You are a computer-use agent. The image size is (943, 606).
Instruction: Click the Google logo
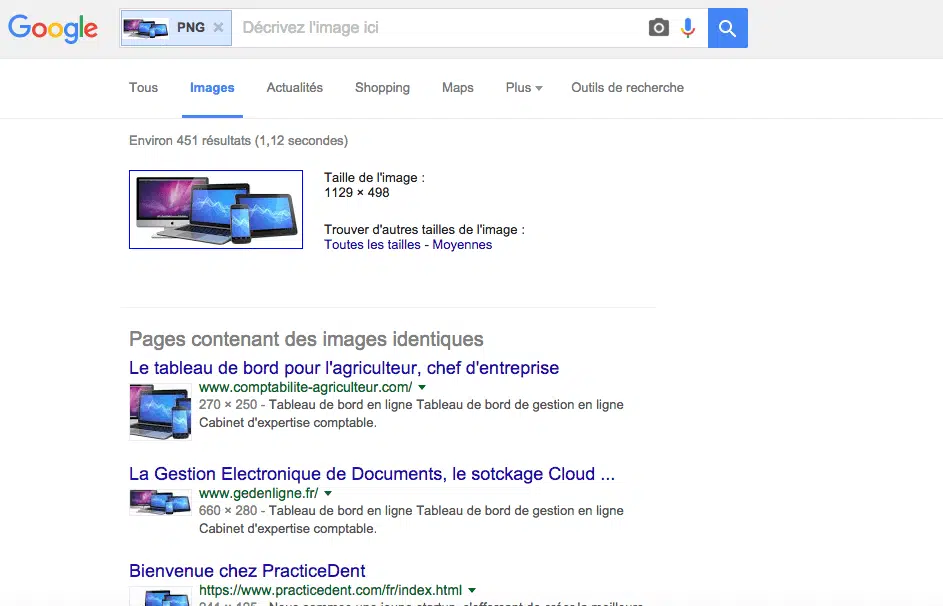click(53, 28)
